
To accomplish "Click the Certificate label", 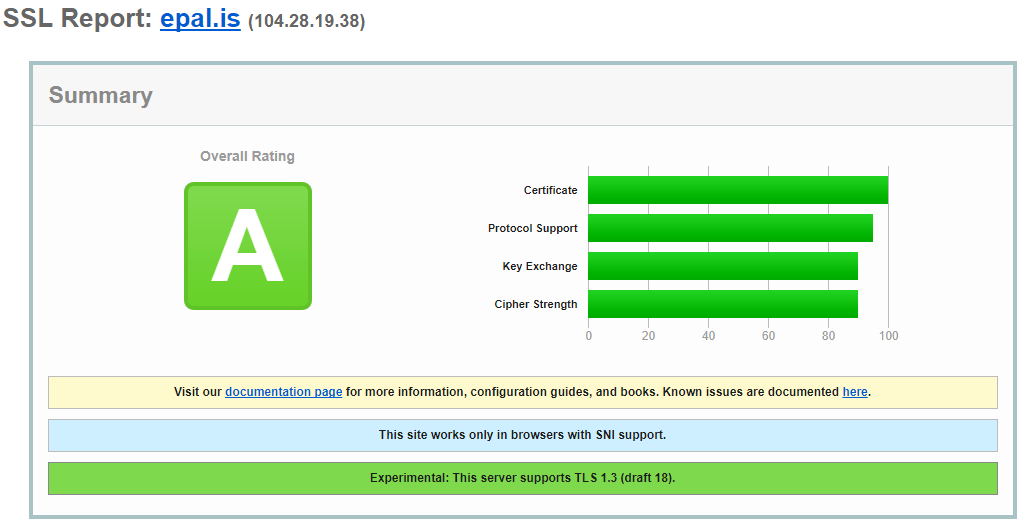I will click(x=550, y=190).
